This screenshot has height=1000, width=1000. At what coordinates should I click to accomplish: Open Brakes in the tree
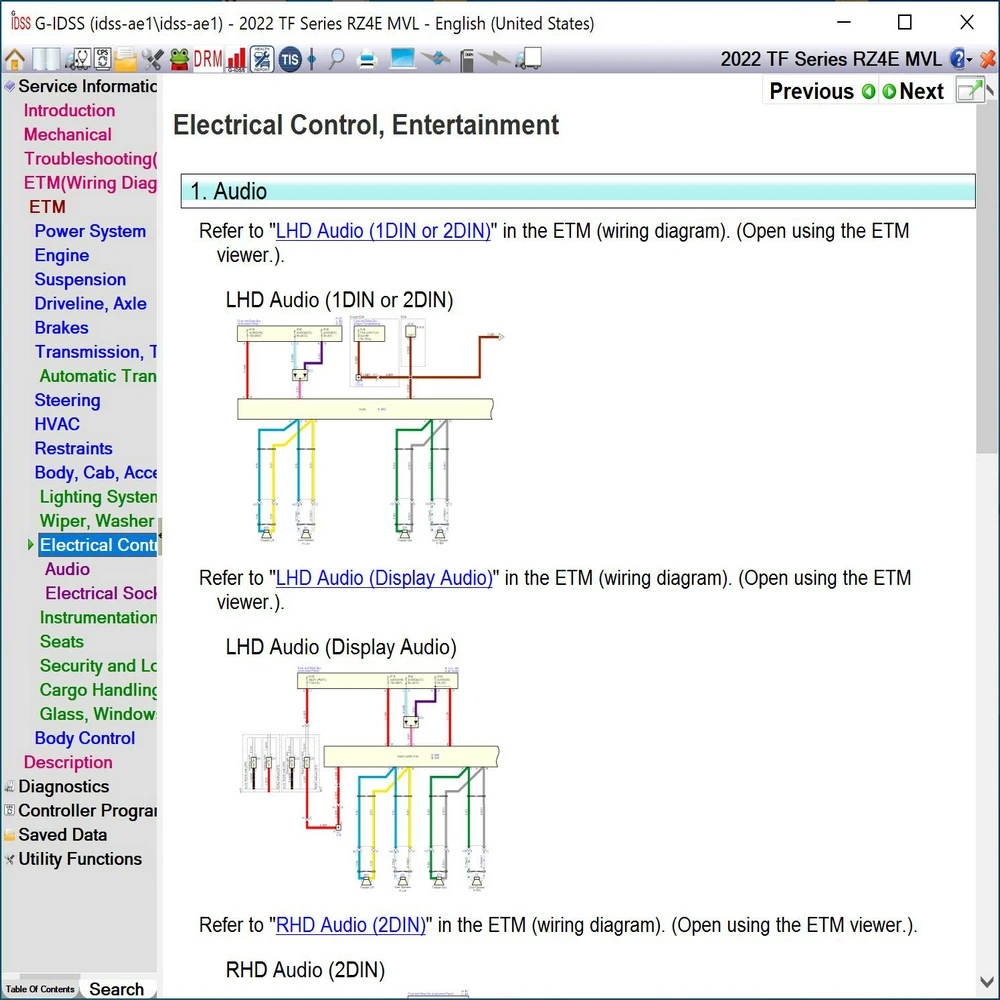(x=61, y=328)
